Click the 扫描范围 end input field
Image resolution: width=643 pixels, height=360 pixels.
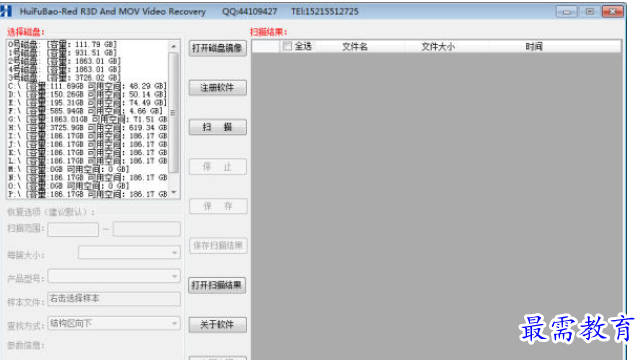(146, 229)
